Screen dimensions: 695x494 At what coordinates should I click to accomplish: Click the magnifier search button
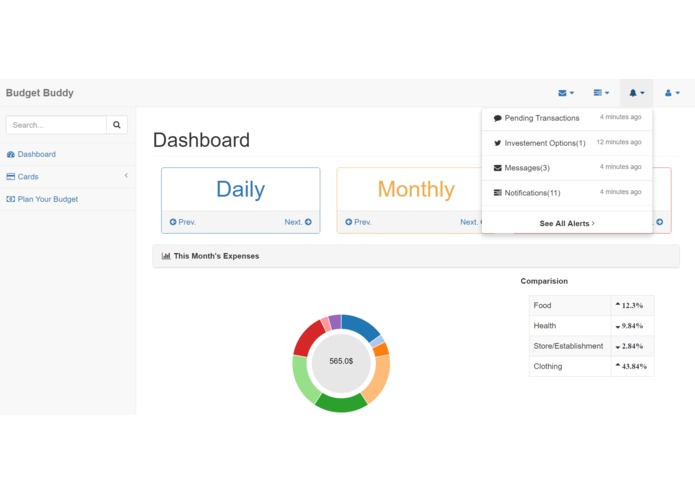117,125
